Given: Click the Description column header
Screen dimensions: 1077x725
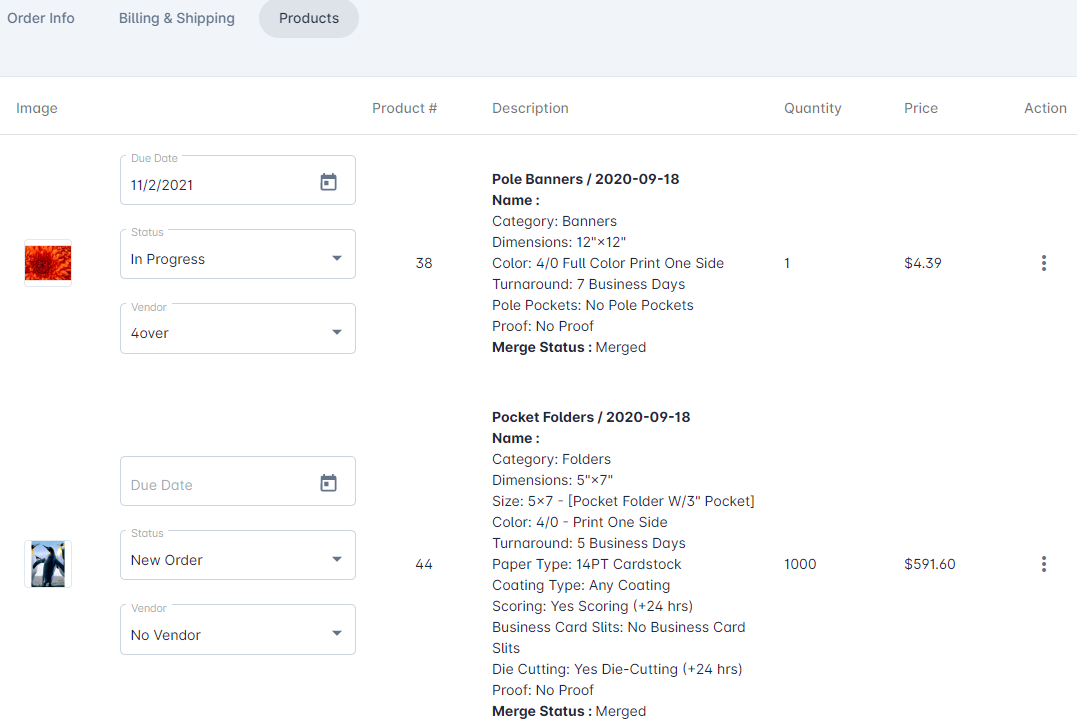Looking at the screenshot, I should [530, 108].
